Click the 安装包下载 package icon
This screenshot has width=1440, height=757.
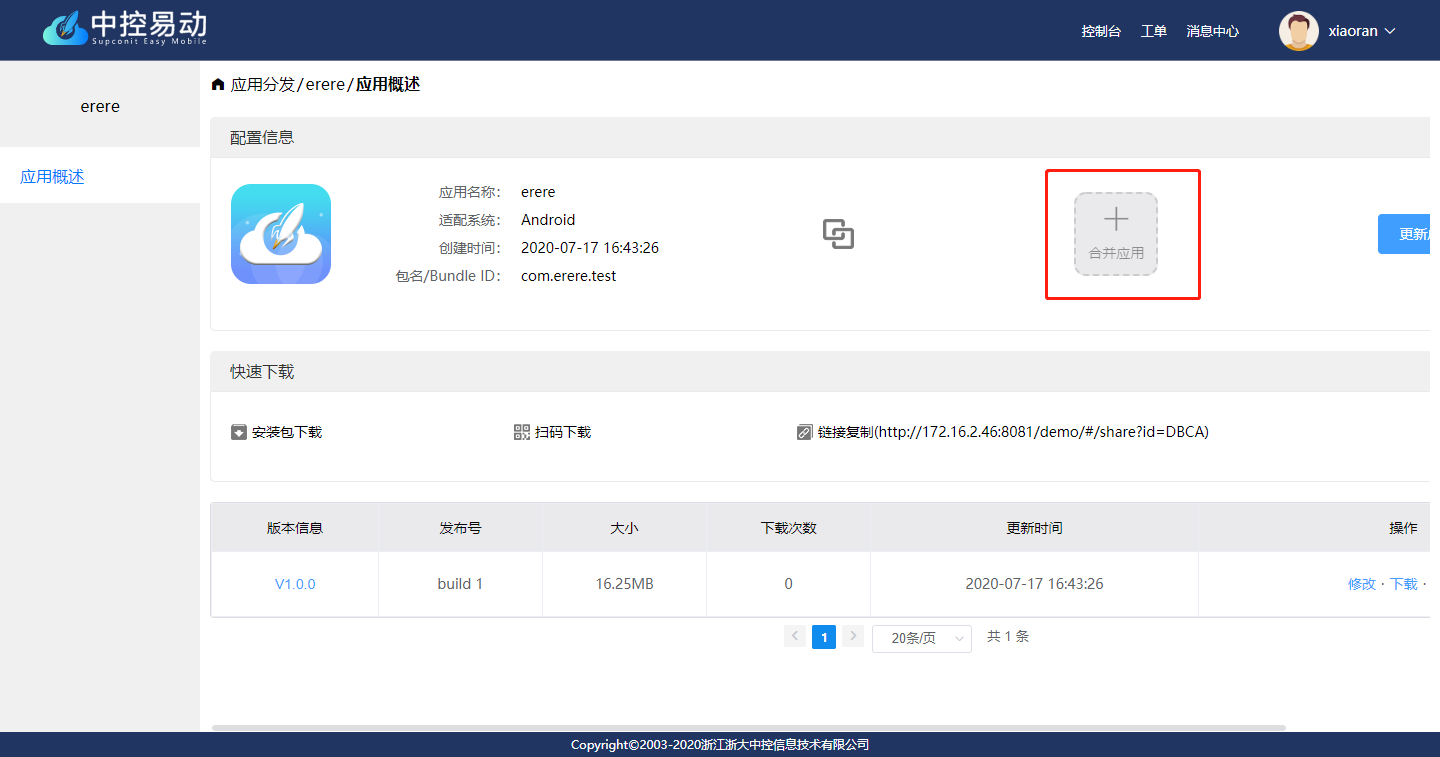(x=239, y=432)
